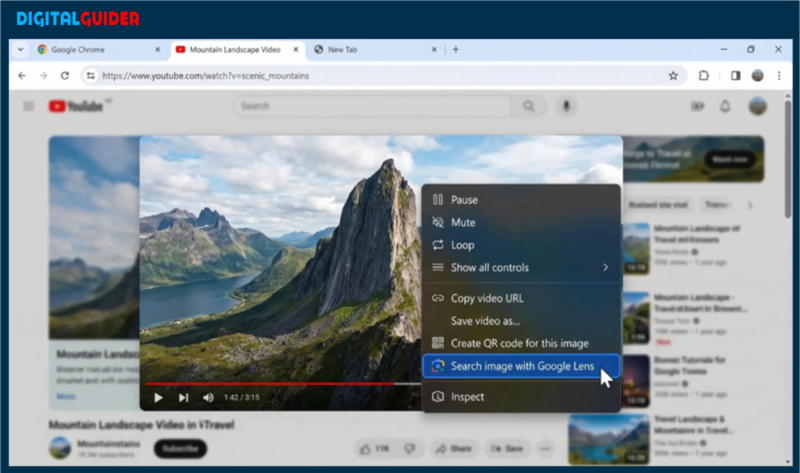Close the Google Chrome tab

pyautogui.click(x=157, y=49)
